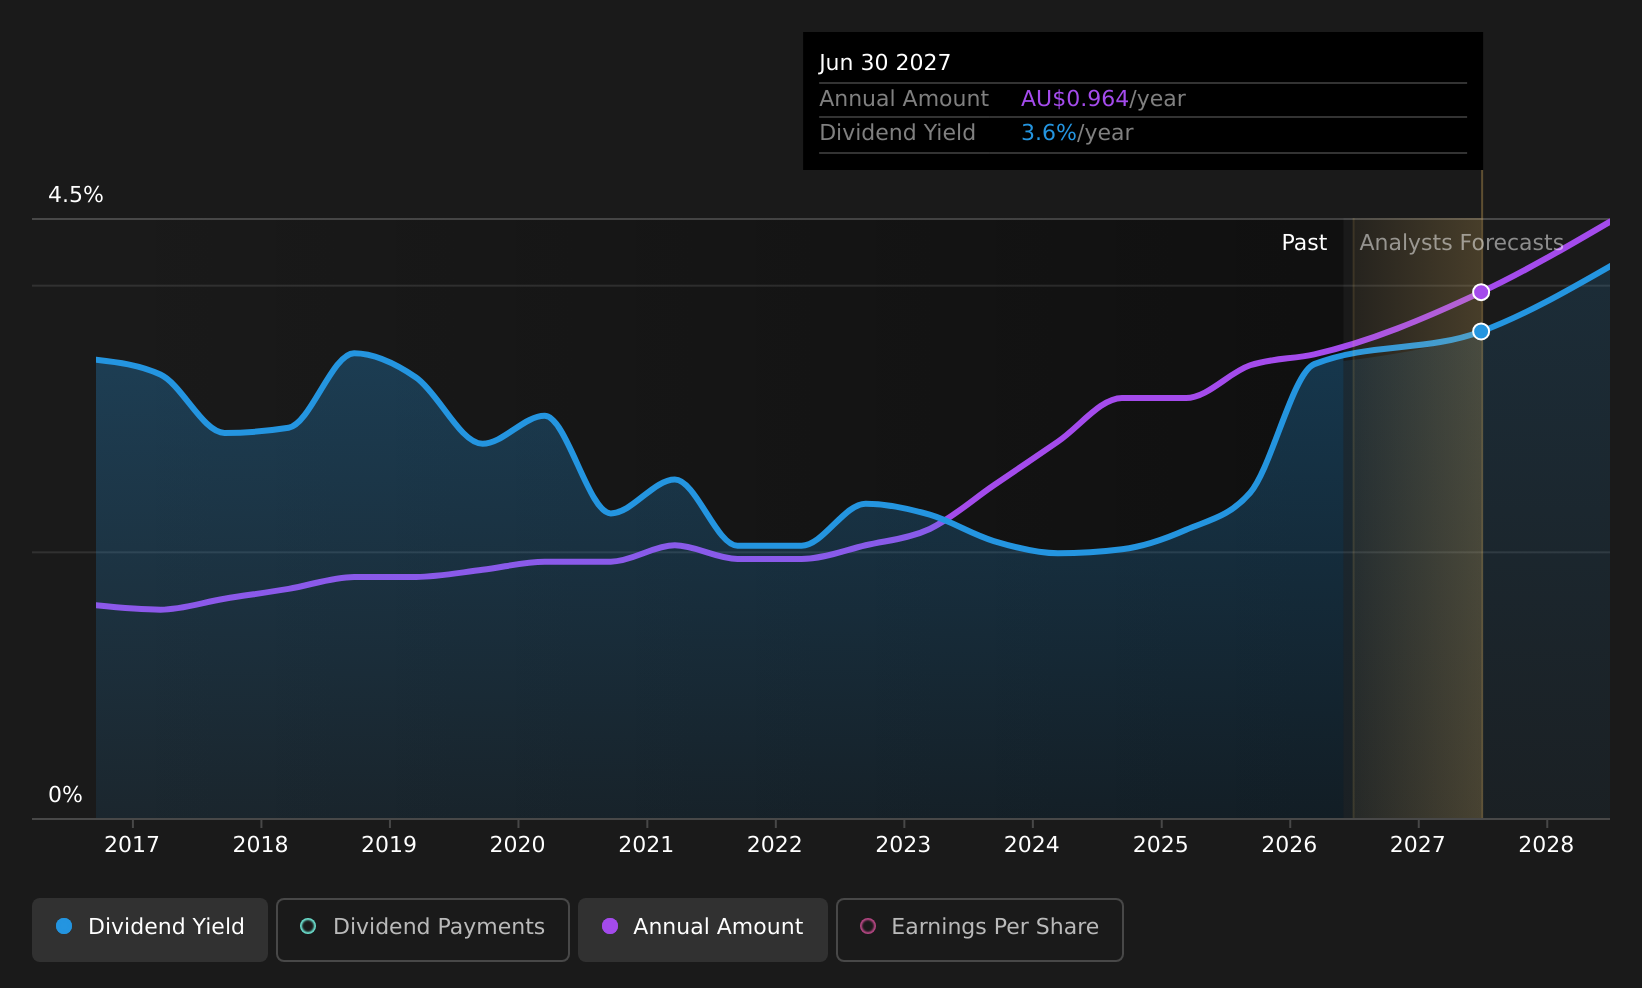Screen dimensions: 1642x988
Task: Click the 2018 x-axis label
Action: coord(261,845)
